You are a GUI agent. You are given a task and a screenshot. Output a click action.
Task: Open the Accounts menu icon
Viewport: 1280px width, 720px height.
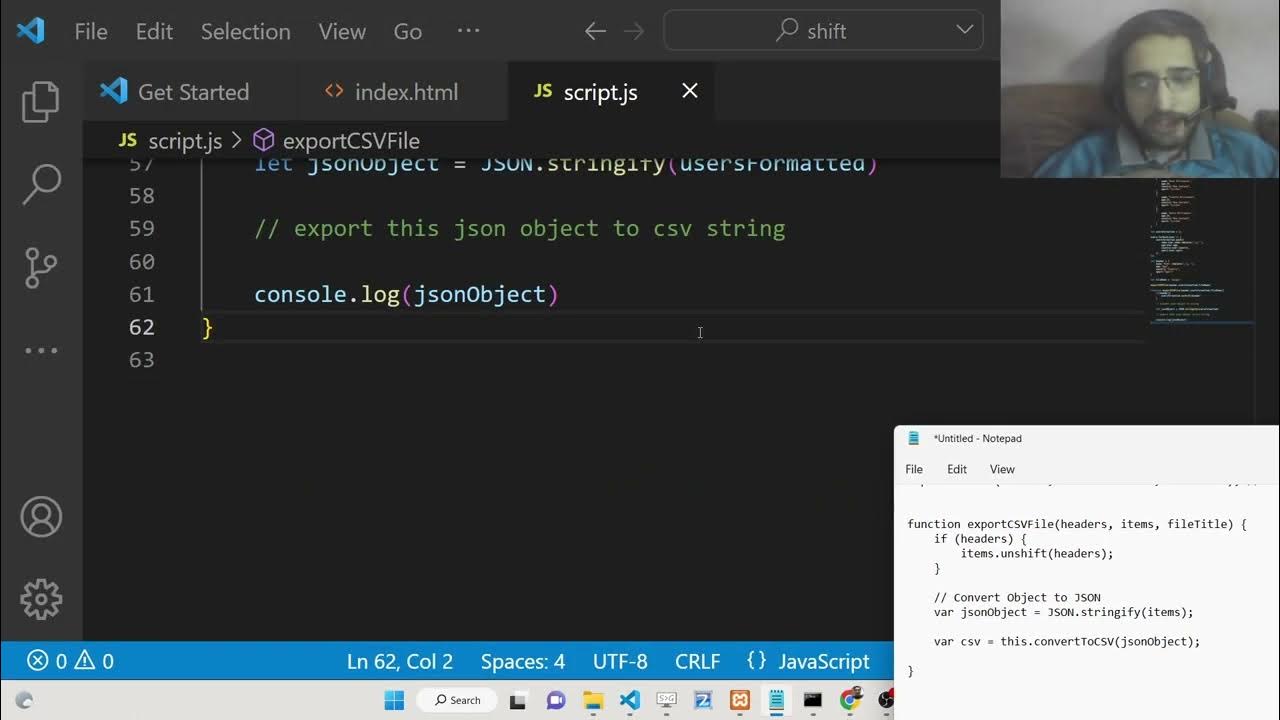(41, 517)
